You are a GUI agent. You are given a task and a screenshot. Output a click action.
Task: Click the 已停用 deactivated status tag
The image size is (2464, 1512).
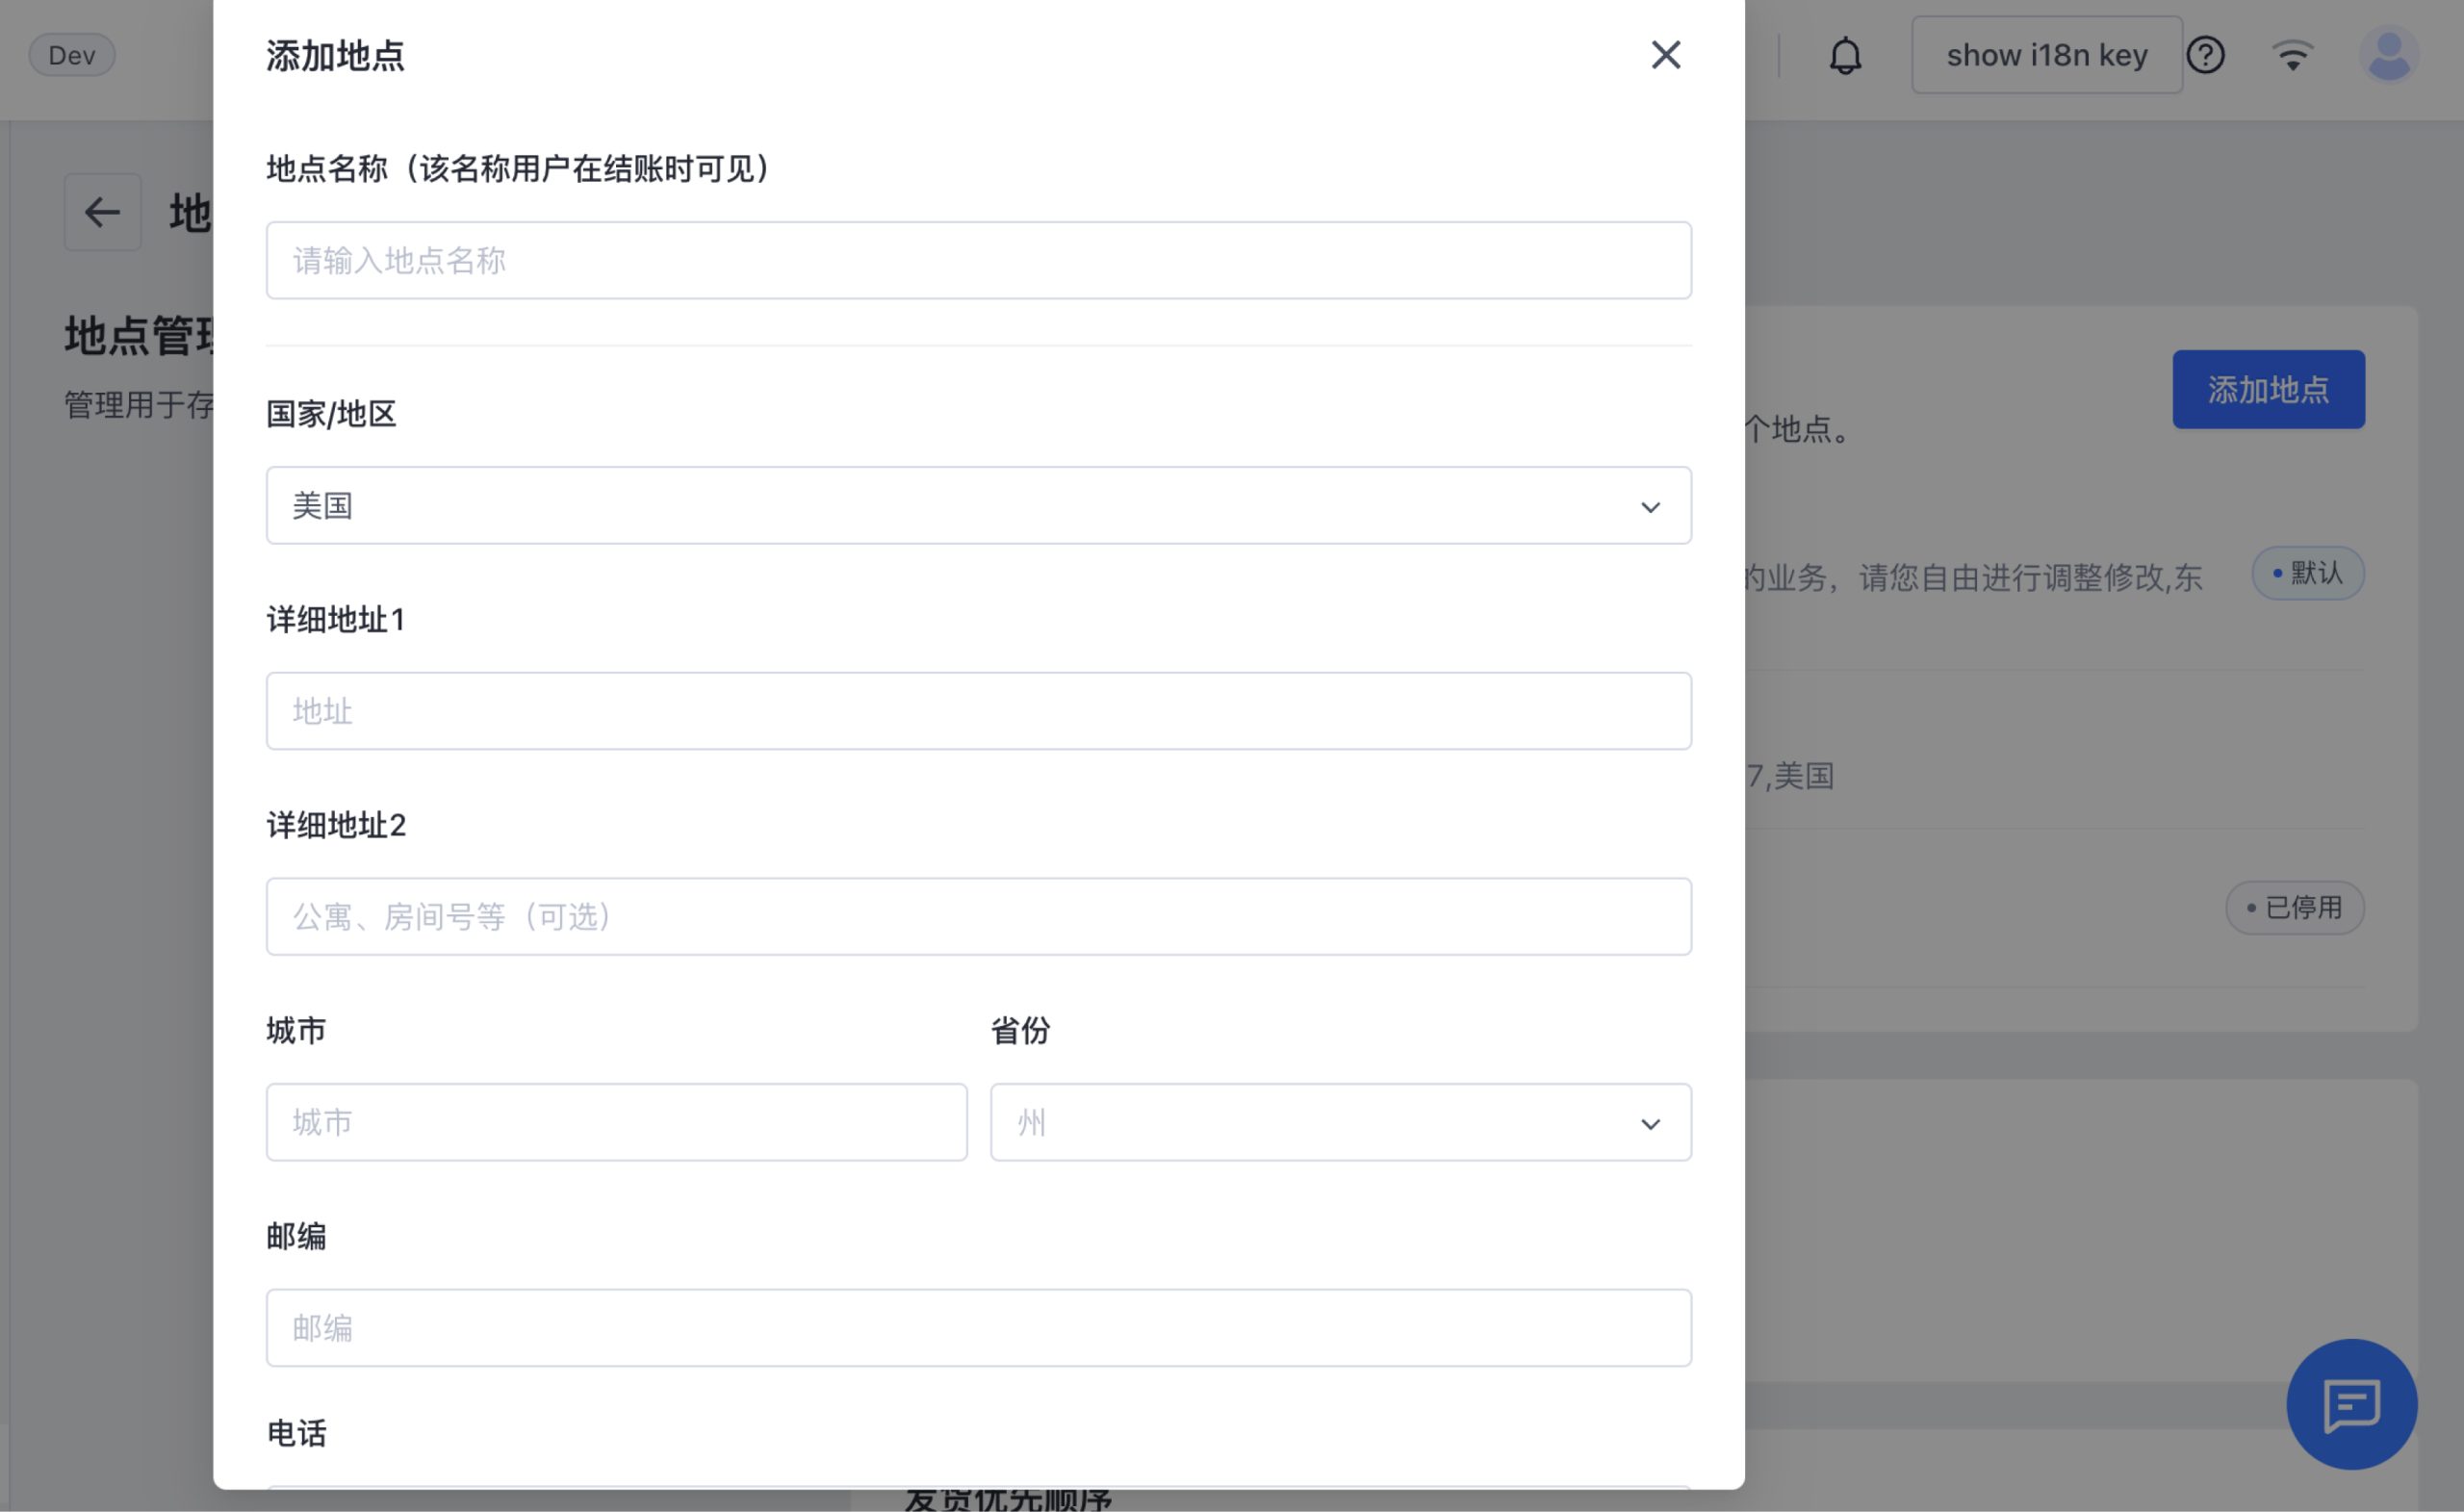pos(2295,907)
